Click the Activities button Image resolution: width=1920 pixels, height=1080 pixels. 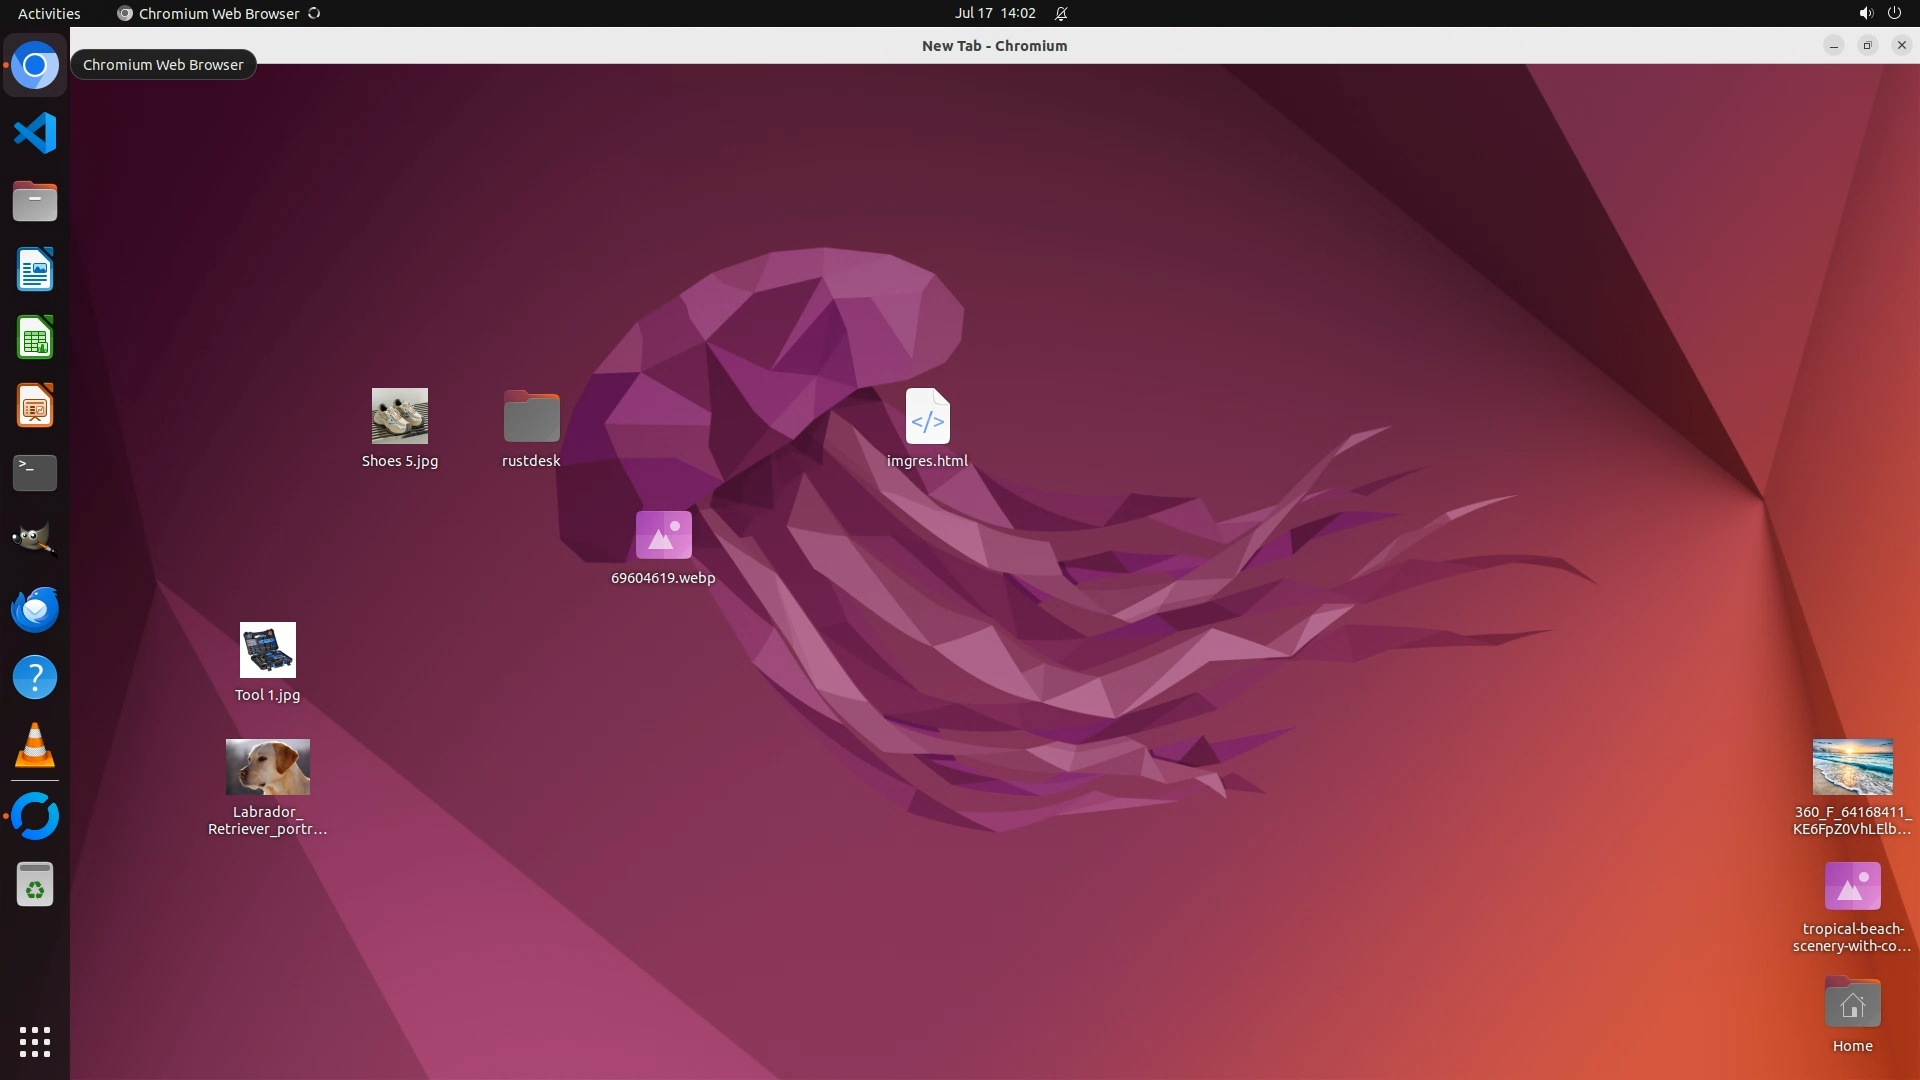49,13
